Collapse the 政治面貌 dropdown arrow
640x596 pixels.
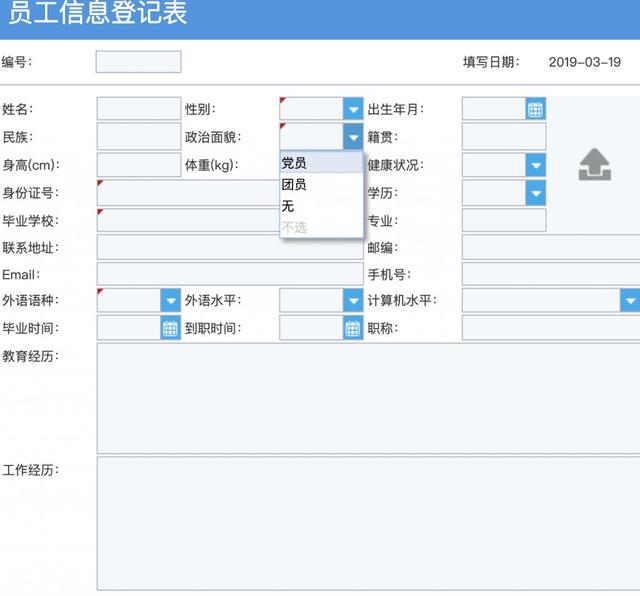point(353,137)
